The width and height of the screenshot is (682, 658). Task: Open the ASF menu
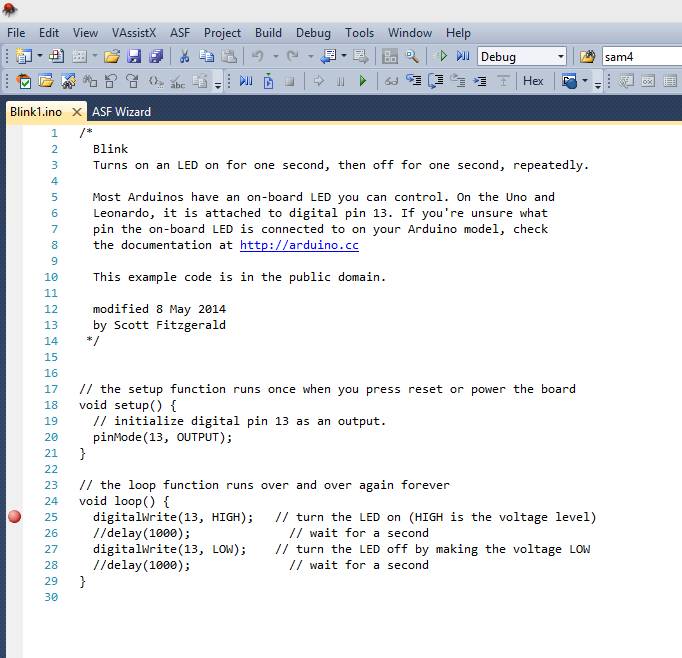pyautogui.click(x=180, y=33)
